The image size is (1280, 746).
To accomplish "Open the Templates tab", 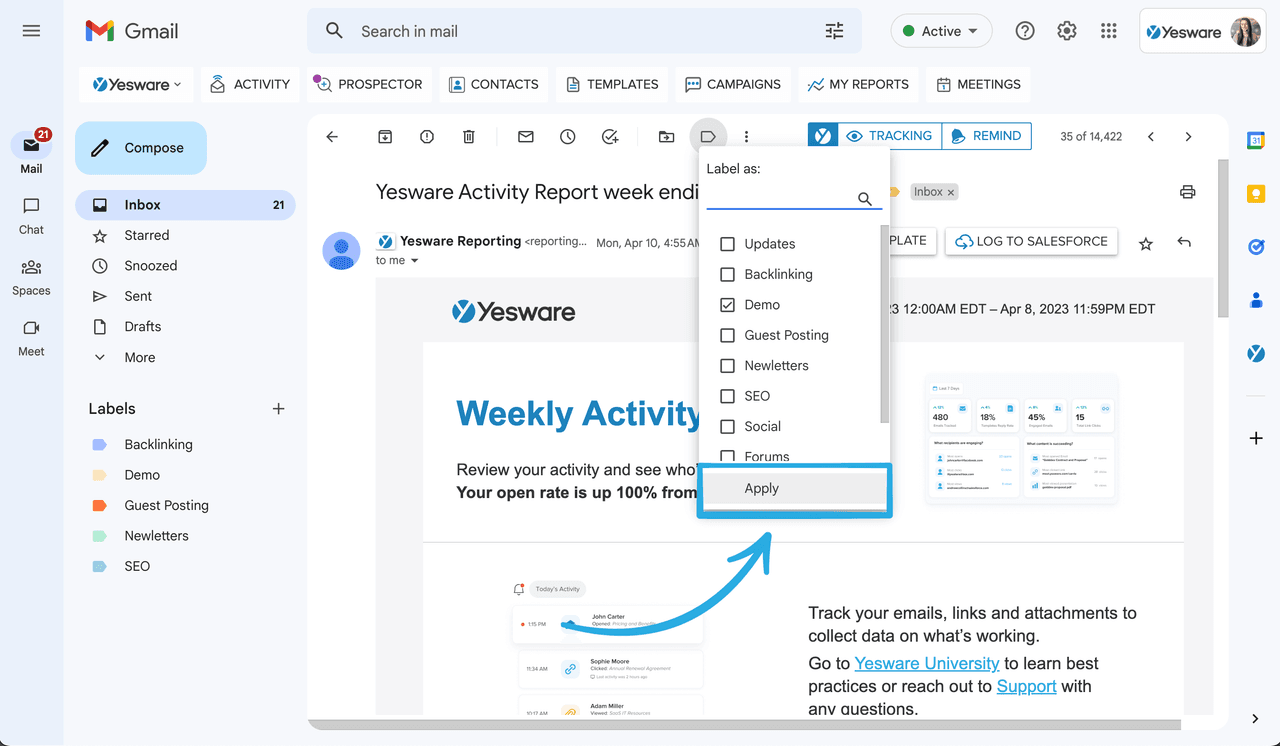I will pos(612,85).
